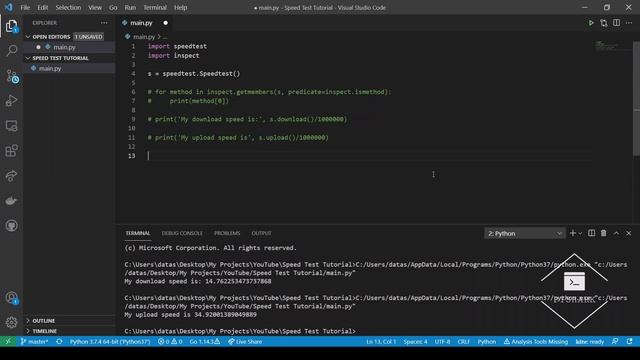The width and height of the screenshot is (640, 360).
Task: Open the File menu
Action: 25,7
